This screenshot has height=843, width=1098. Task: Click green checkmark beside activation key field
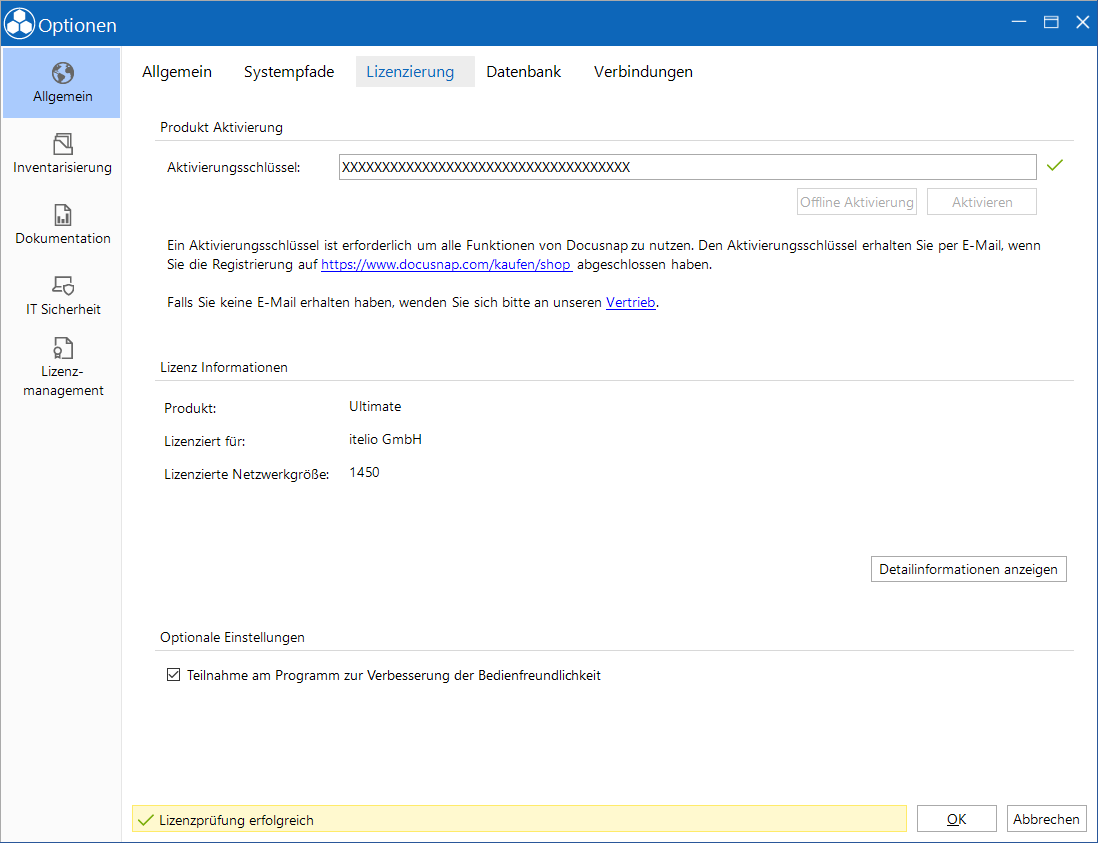coord(1055,165)
